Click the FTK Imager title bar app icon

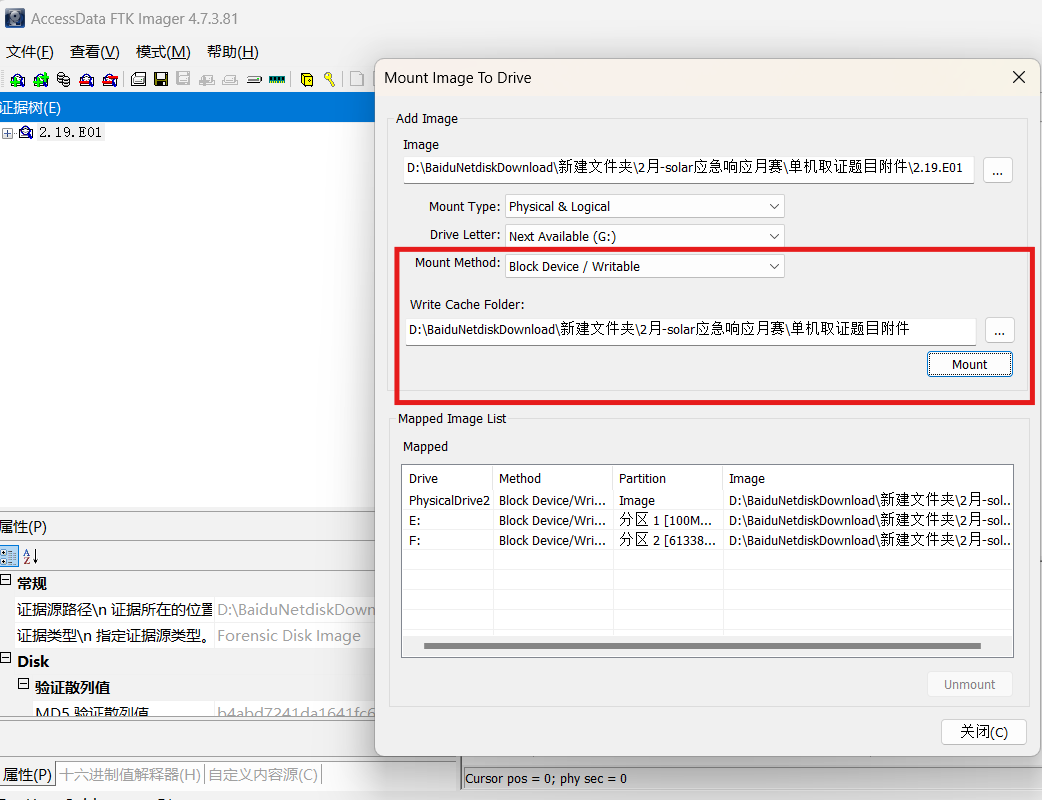(x=15, y=18)
